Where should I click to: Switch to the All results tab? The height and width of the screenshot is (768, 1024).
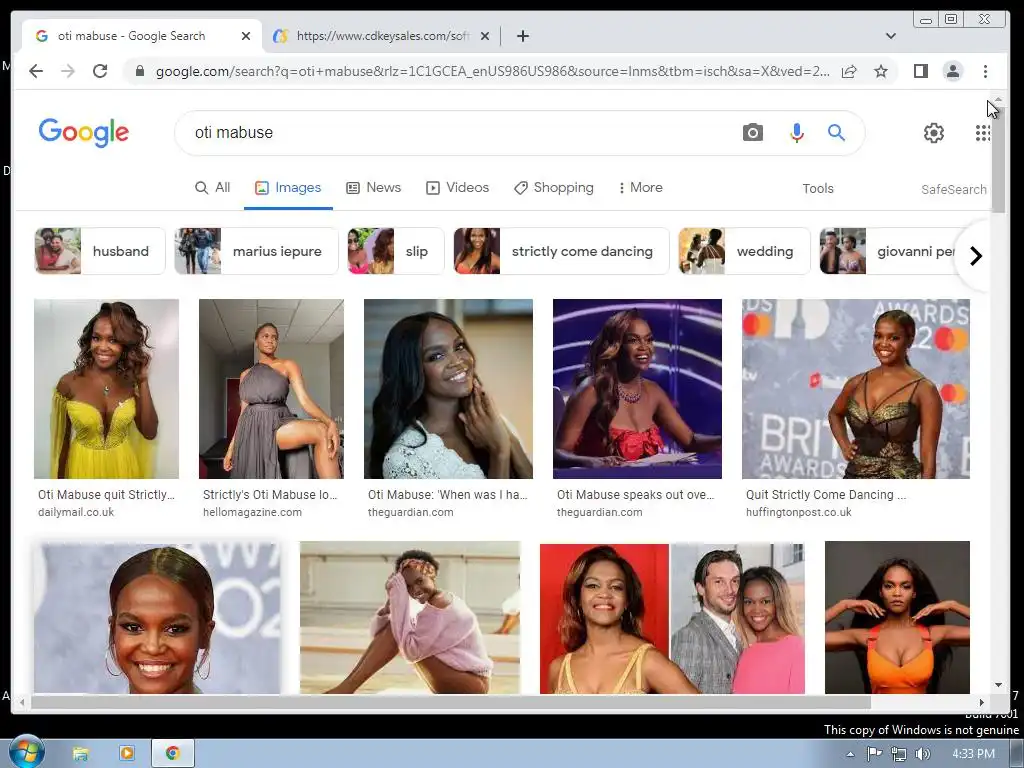[213, 188]
